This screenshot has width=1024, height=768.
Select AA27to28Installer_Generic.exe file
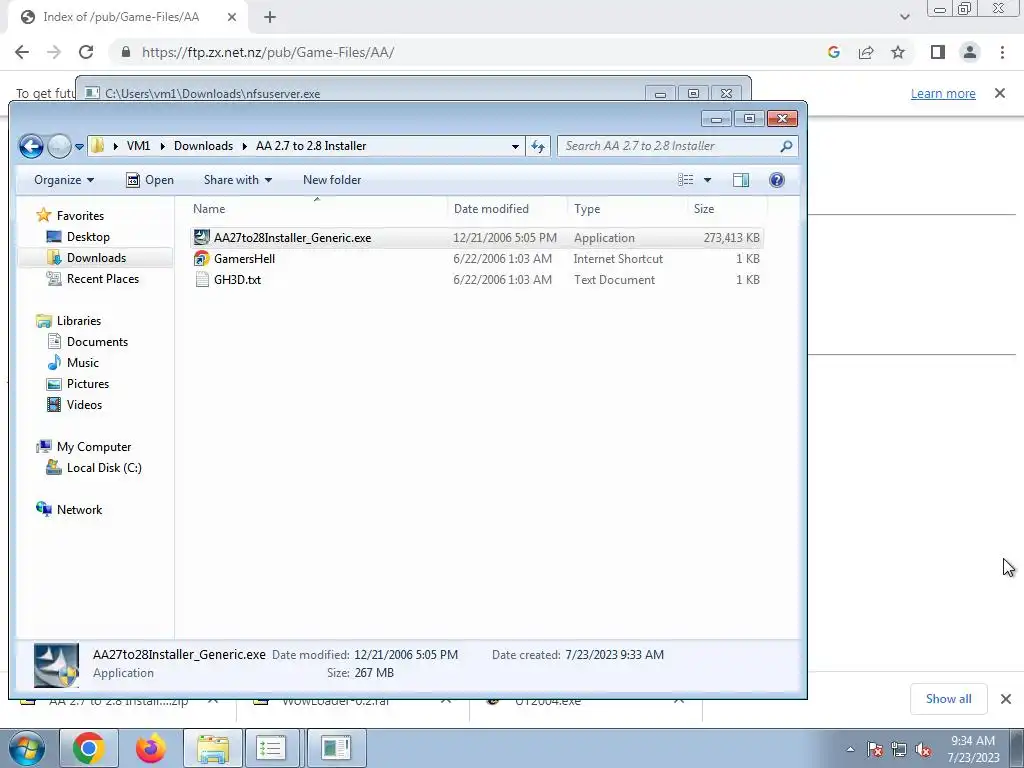click(x=477, y=238)
